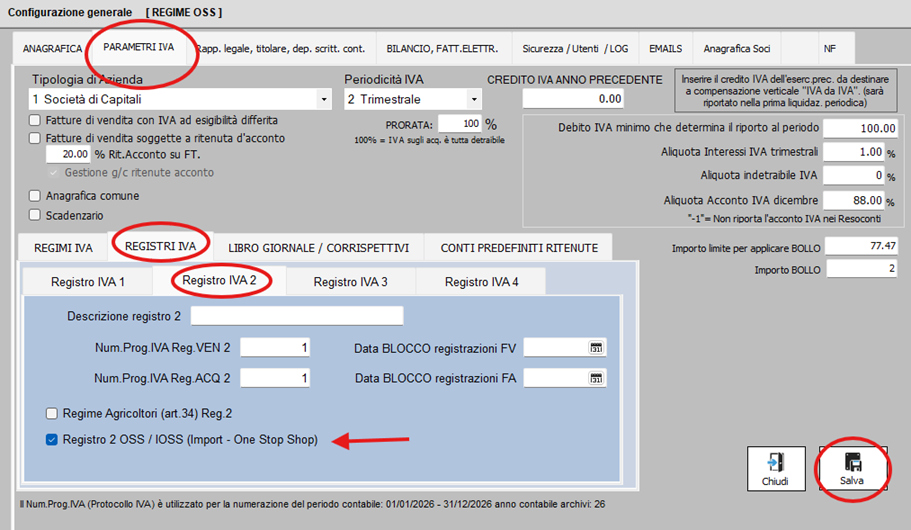
Task: Go to LIBRO GIORNALE / CORRISPETTIVI tab
Action: point(318,247)
